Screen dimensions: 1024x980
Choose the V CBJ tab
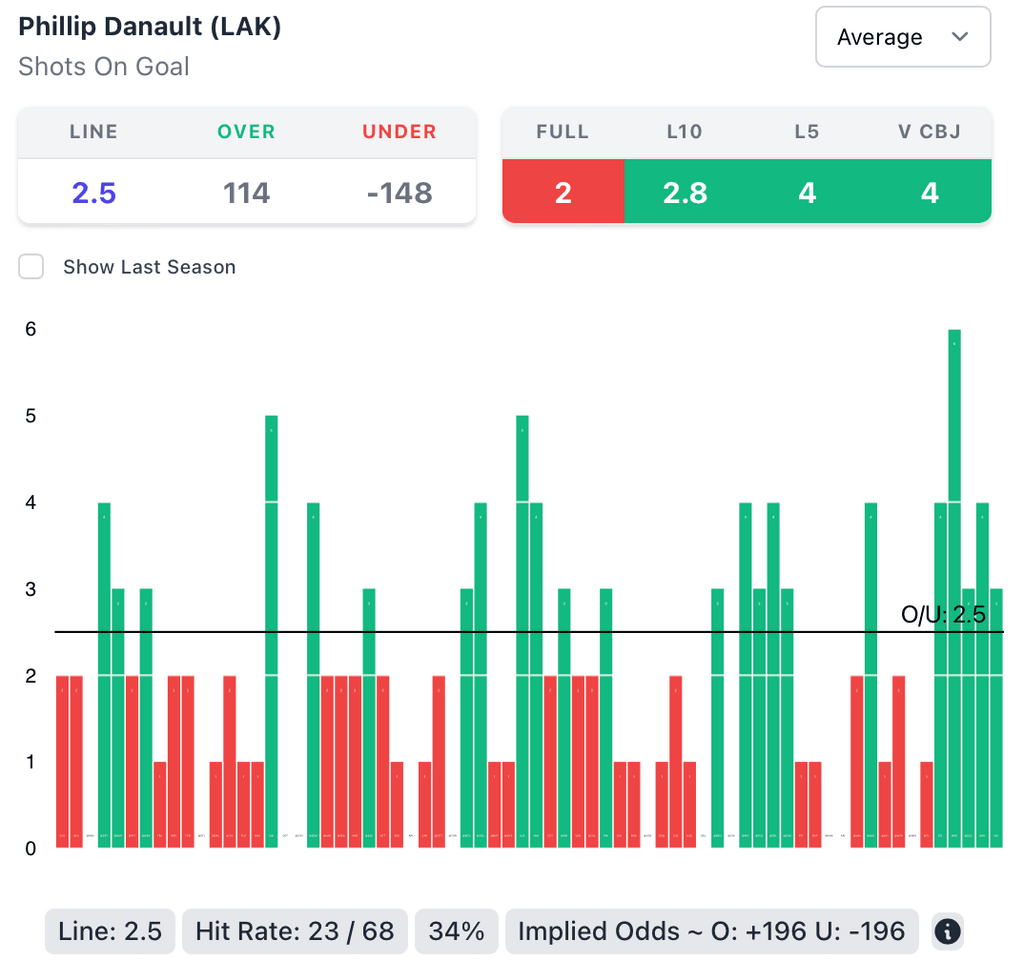point(929,132)
